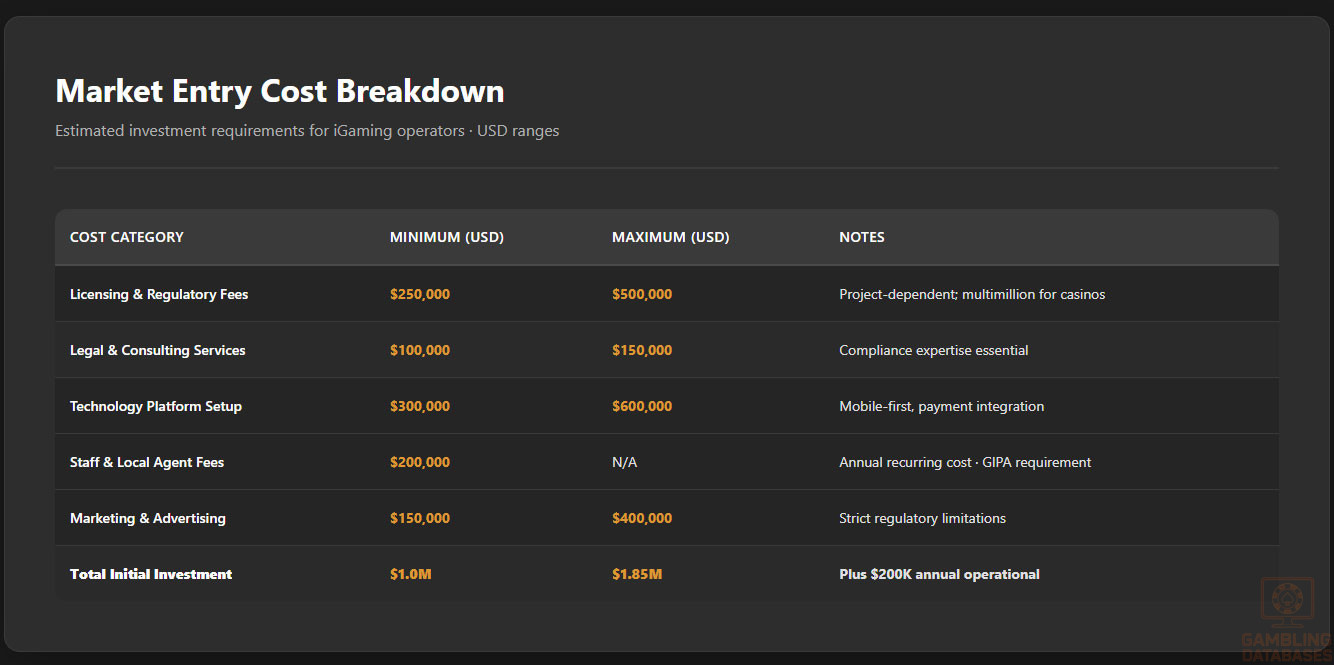Select the Cost Category column header
Viewport: 1334px width, 665px height.
[x=127, y=237]
